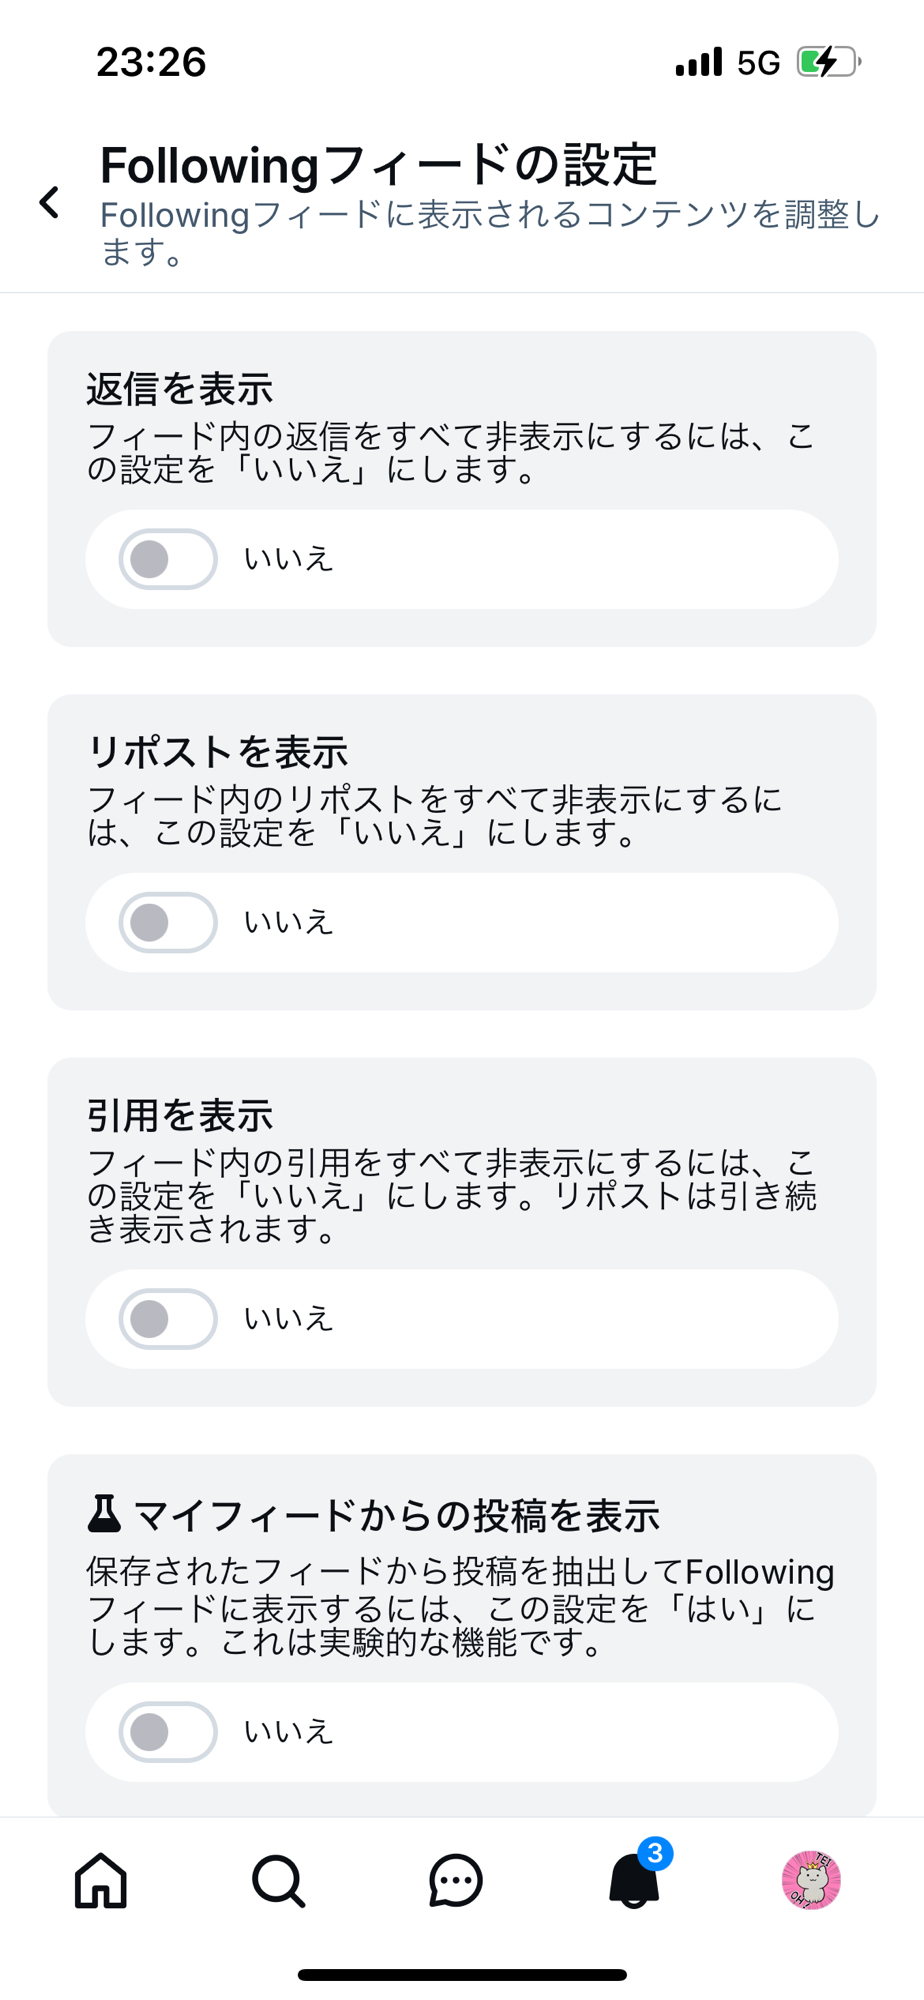
Task: Tap the back arrow chevron
Action: pos(49,203)
